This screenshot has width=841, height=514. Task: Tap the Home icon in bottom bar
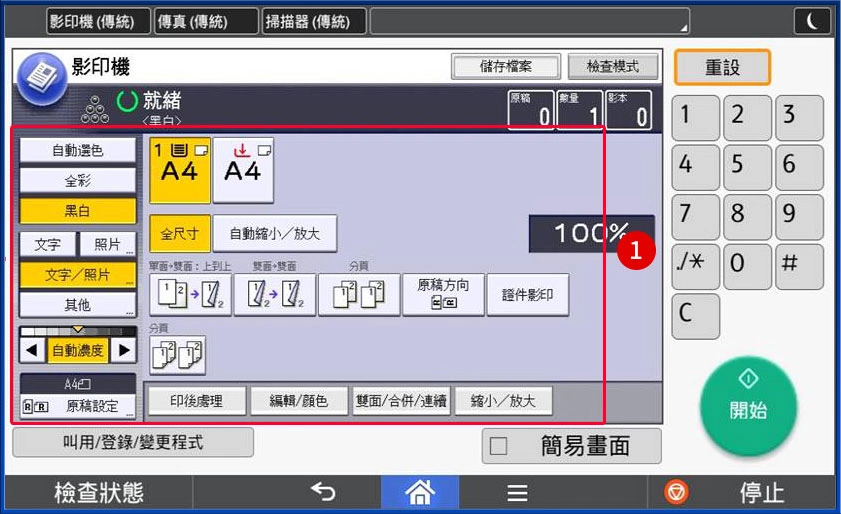pos(420,492)
